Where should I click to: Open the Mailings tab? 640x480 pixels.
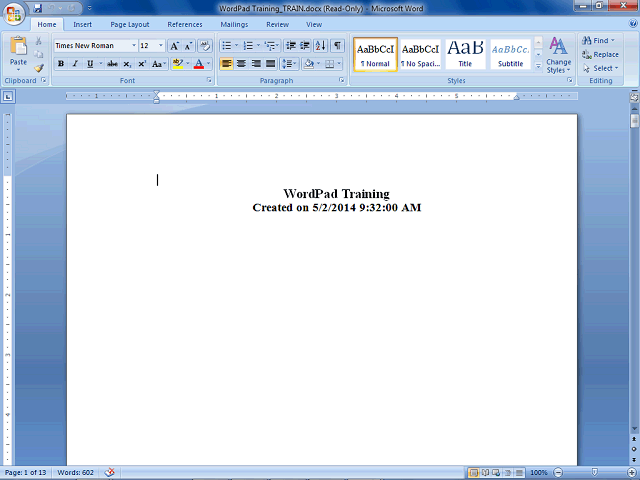click(234, 24)
